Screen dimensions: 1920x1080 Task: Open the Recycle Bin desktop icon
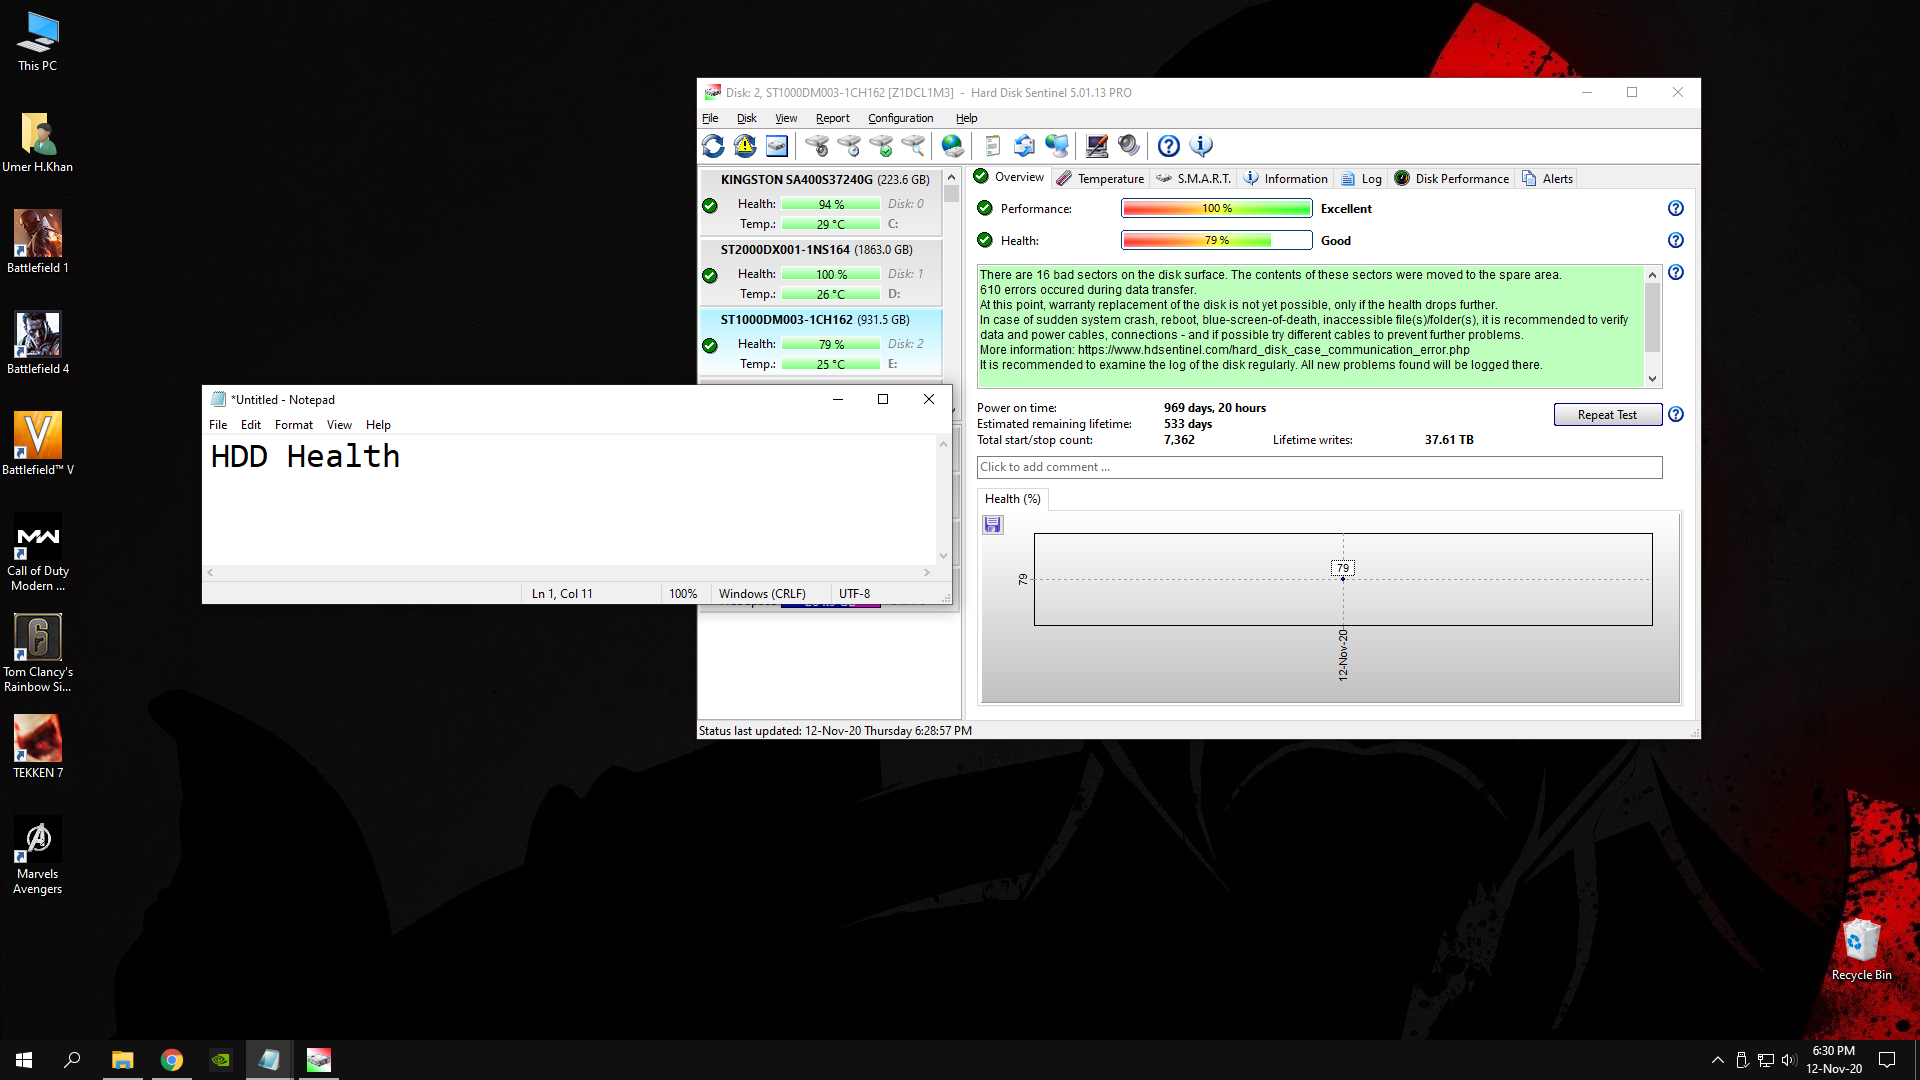tap(1861, 950)
